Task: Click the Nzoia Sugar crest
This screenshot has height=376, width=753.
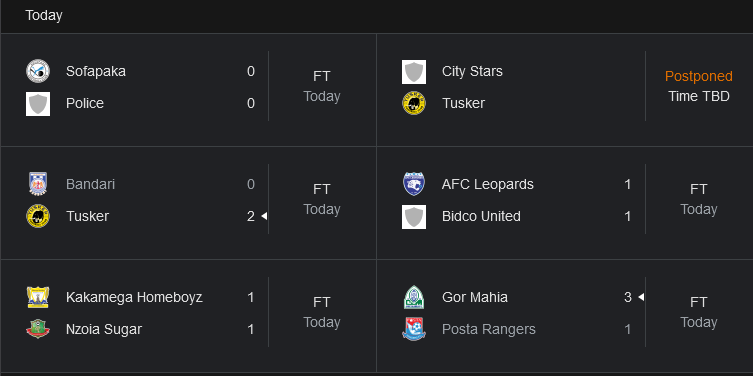Action: (38, 329)
